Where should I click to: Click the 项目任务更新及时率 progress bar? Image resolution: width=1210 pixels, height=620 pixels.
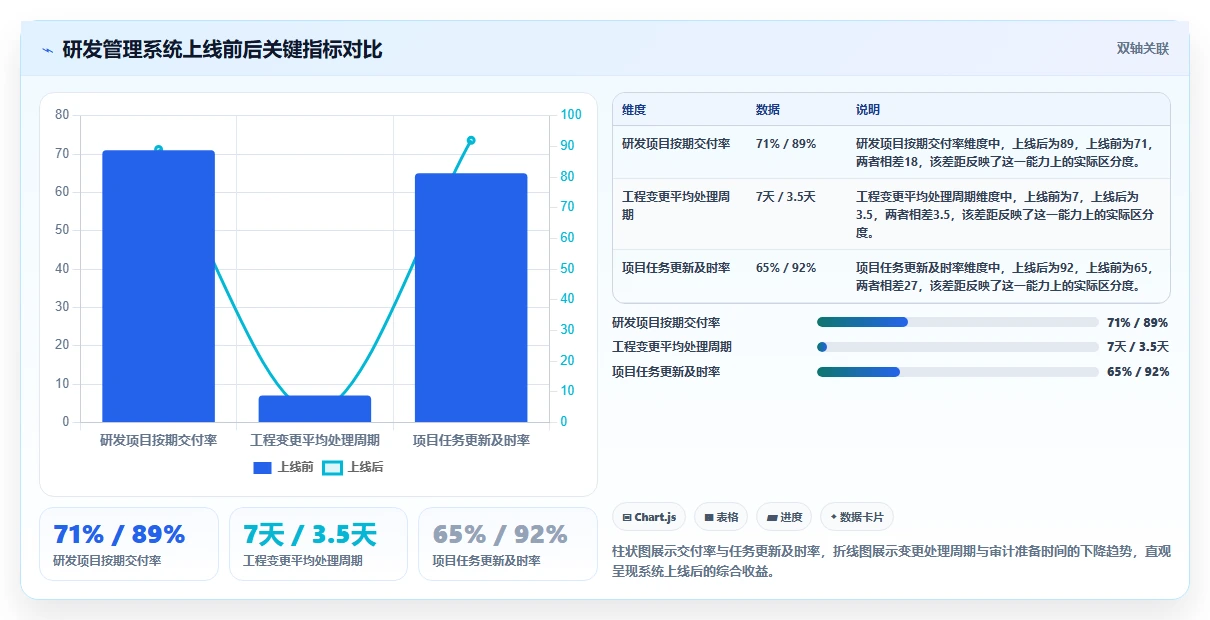957,372
